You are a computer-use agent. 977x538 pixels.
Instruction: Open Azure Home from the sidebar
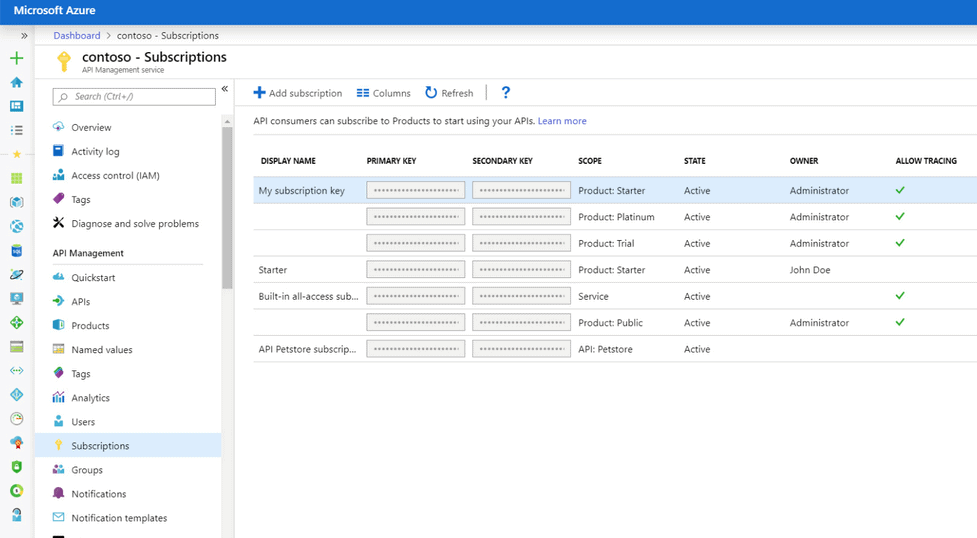coord(16,82)
